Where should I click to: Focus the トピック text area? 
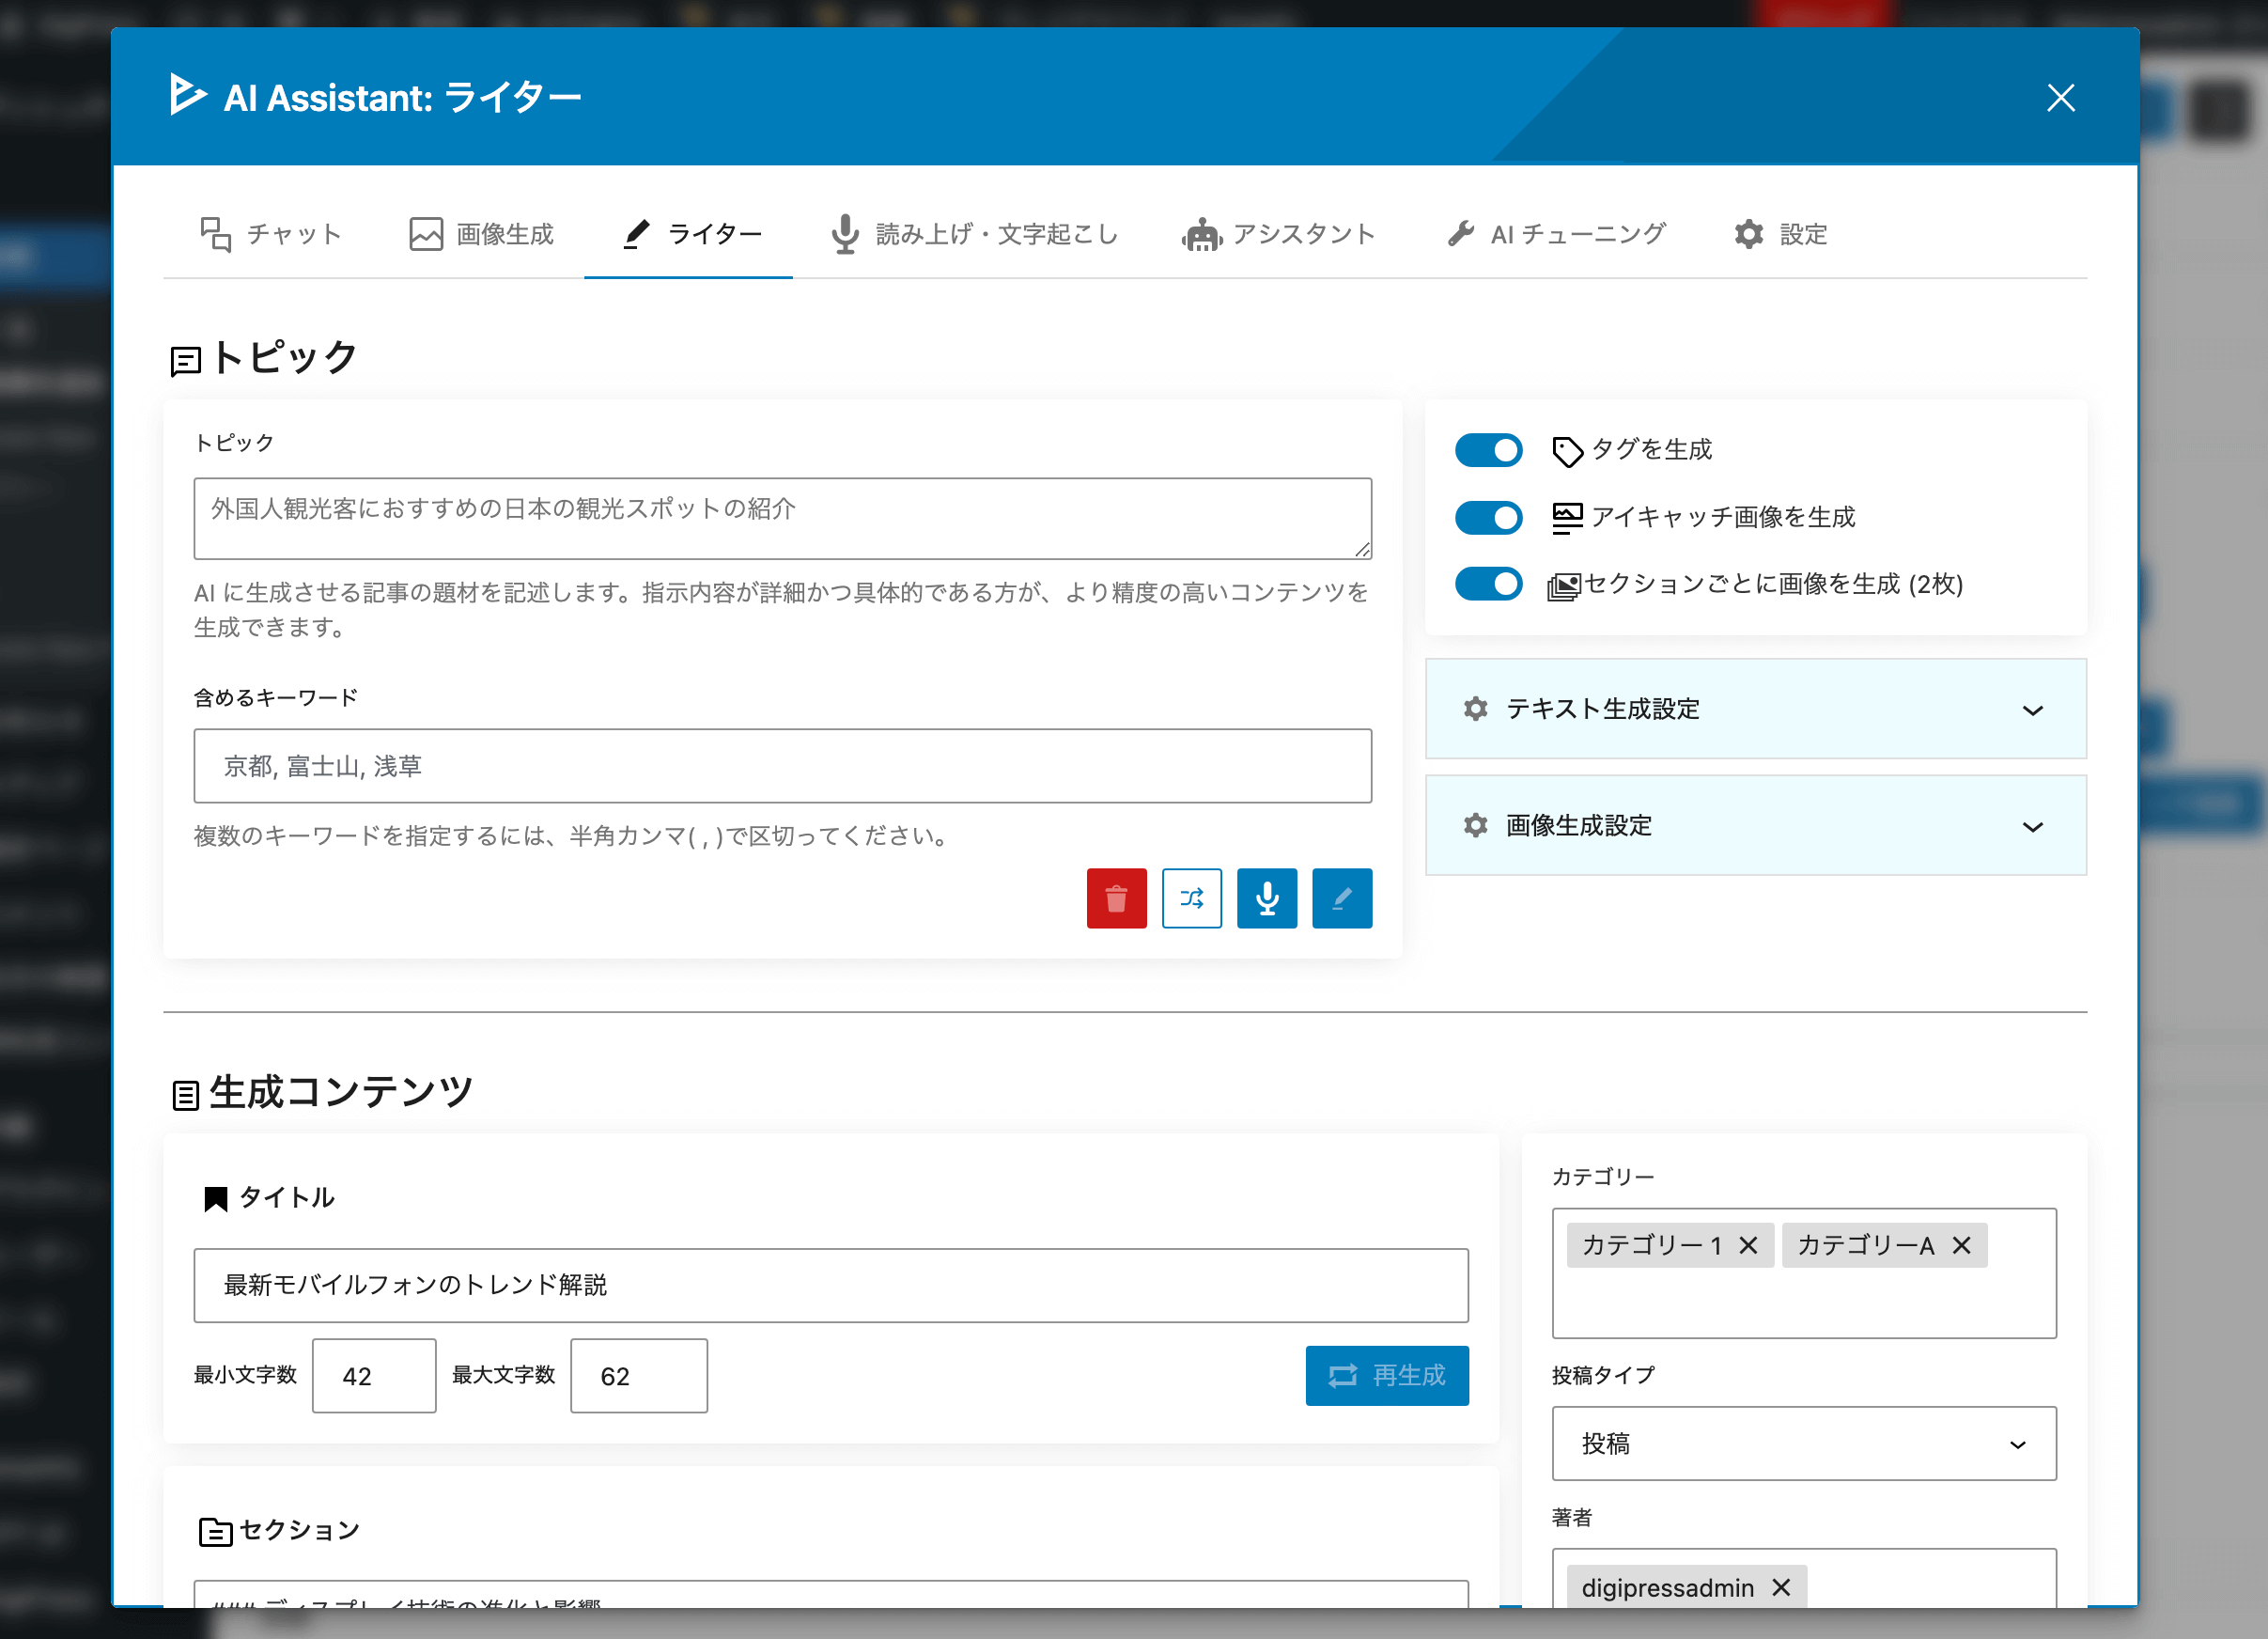point(782,518)
